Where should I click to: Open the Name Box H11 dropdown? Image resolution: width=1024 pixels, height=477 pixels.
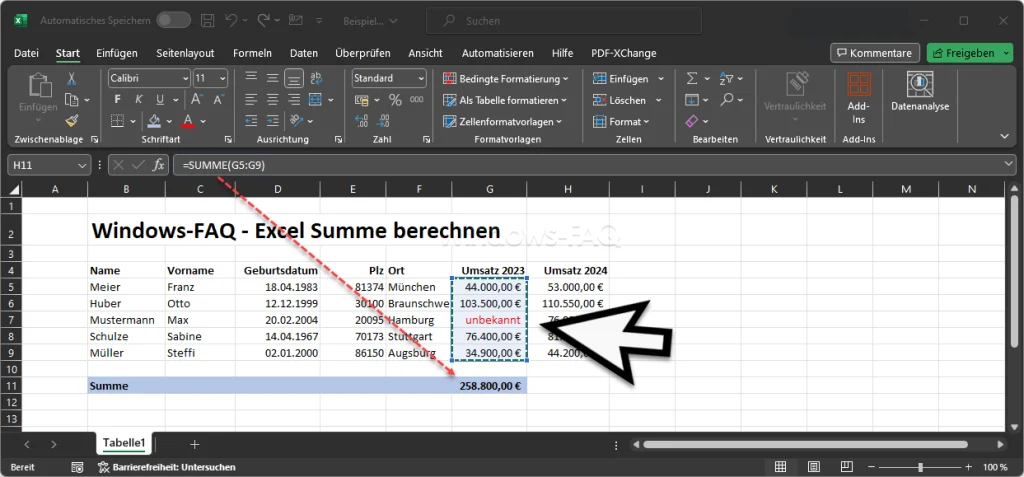click(x=82, y=166)
